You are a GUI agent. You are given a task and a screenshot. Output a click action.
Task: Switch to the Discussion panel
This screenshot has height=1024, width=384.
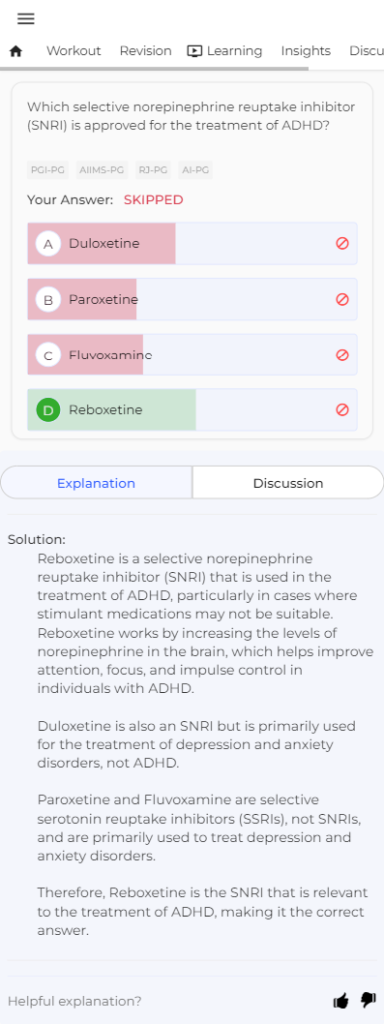click(288, 483)
